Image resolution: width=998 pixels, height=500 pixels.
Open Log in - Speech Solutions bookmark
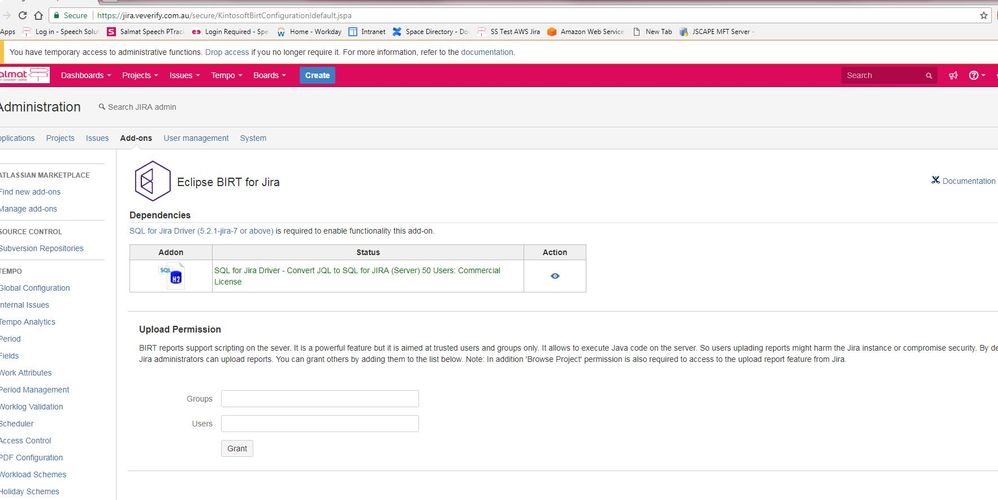tap(60, 31)
